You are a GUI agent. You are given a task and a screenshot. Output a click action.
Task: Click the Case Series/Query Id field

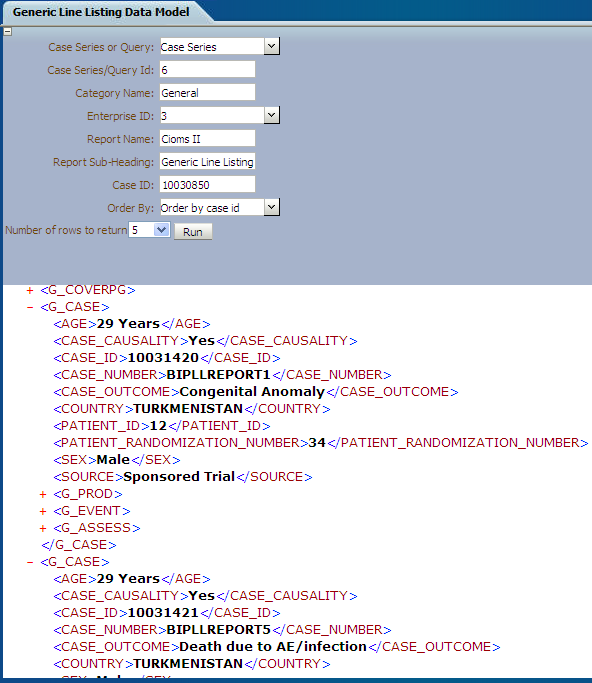click(x=207, y=70)
